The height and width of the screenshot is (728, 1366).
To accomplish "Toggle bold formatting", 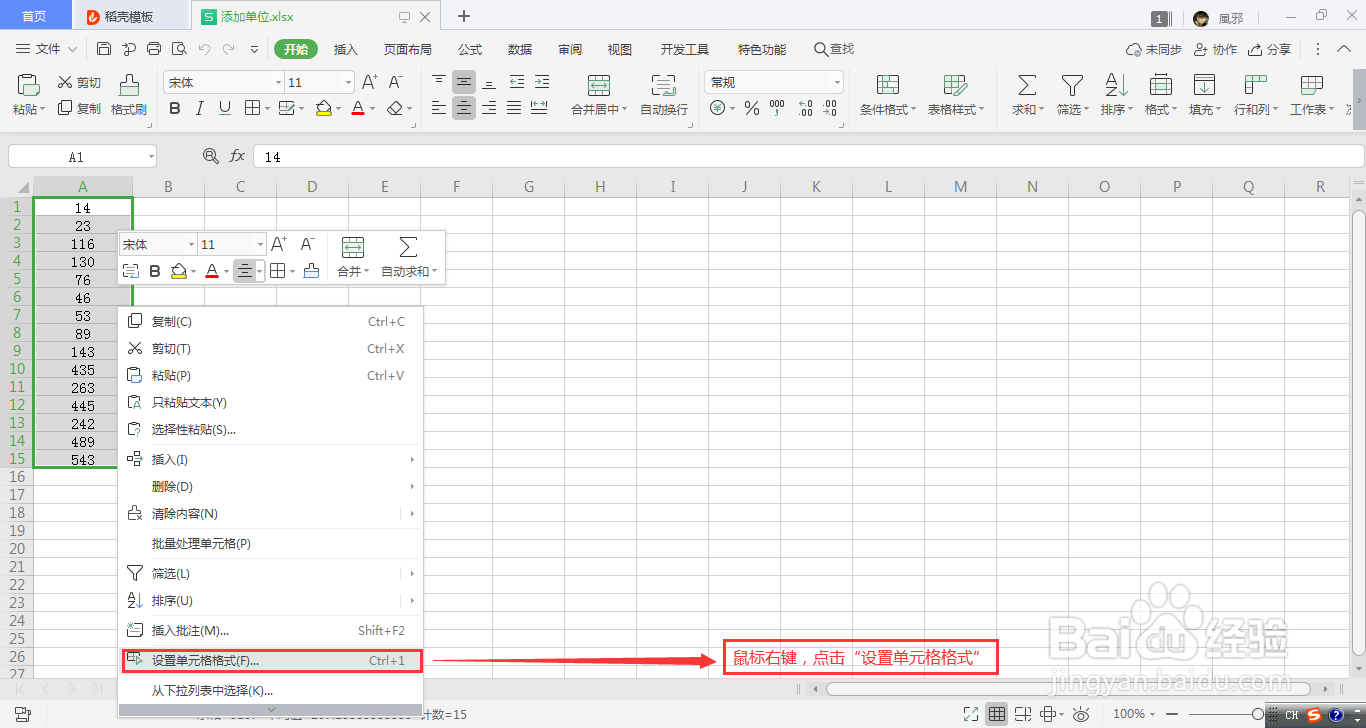I will 174,108.
